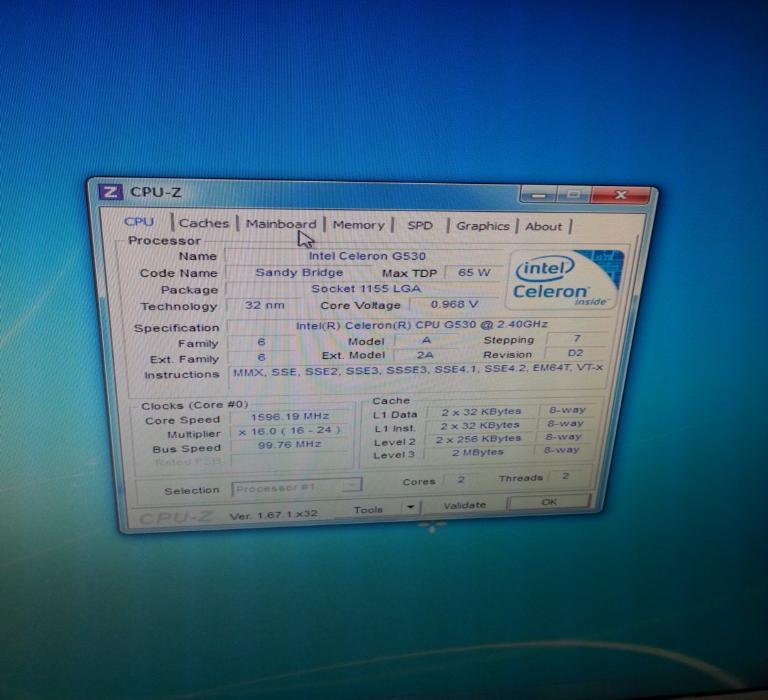
Task: Click the Level 2 2 x 256 KBytes value
Action: pyautogui.click(x=479, y=438)
